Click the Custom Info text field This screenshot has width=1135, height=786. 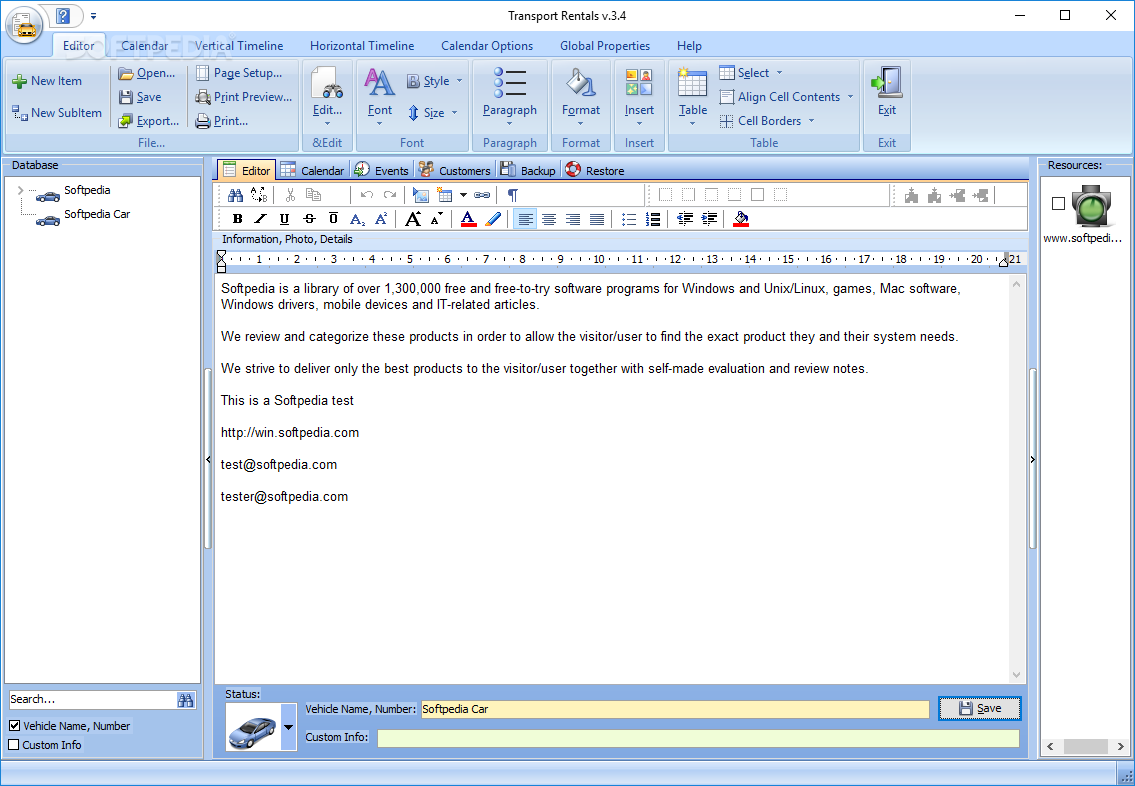click(699, 738)
